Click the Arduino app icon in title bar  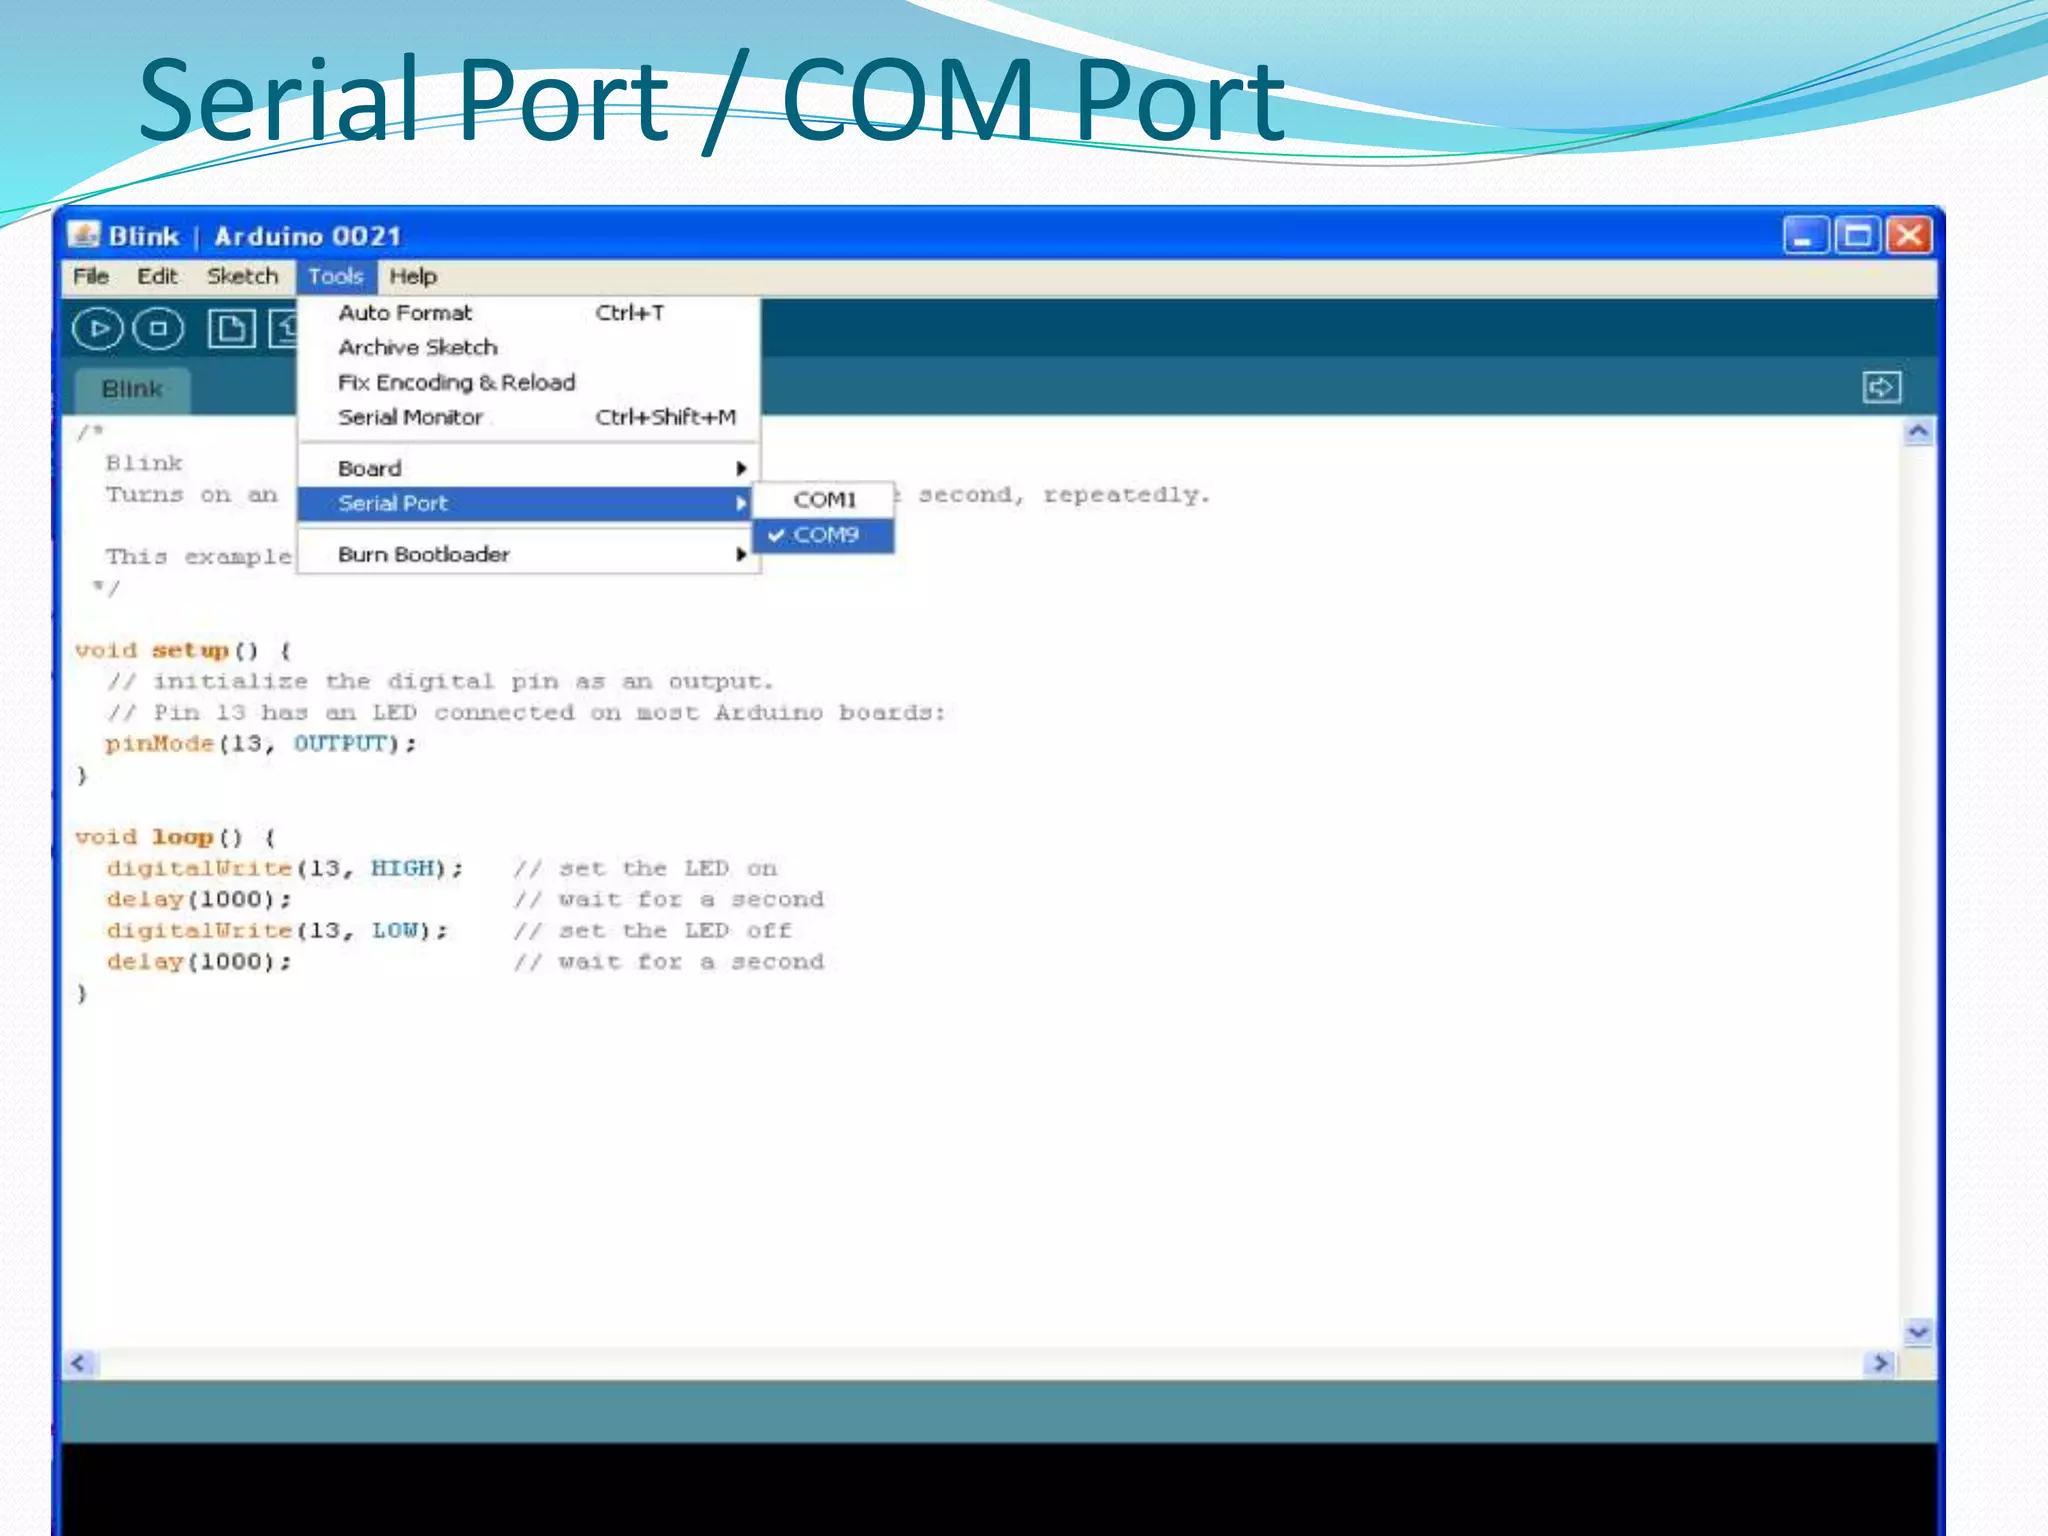[84, 236]
